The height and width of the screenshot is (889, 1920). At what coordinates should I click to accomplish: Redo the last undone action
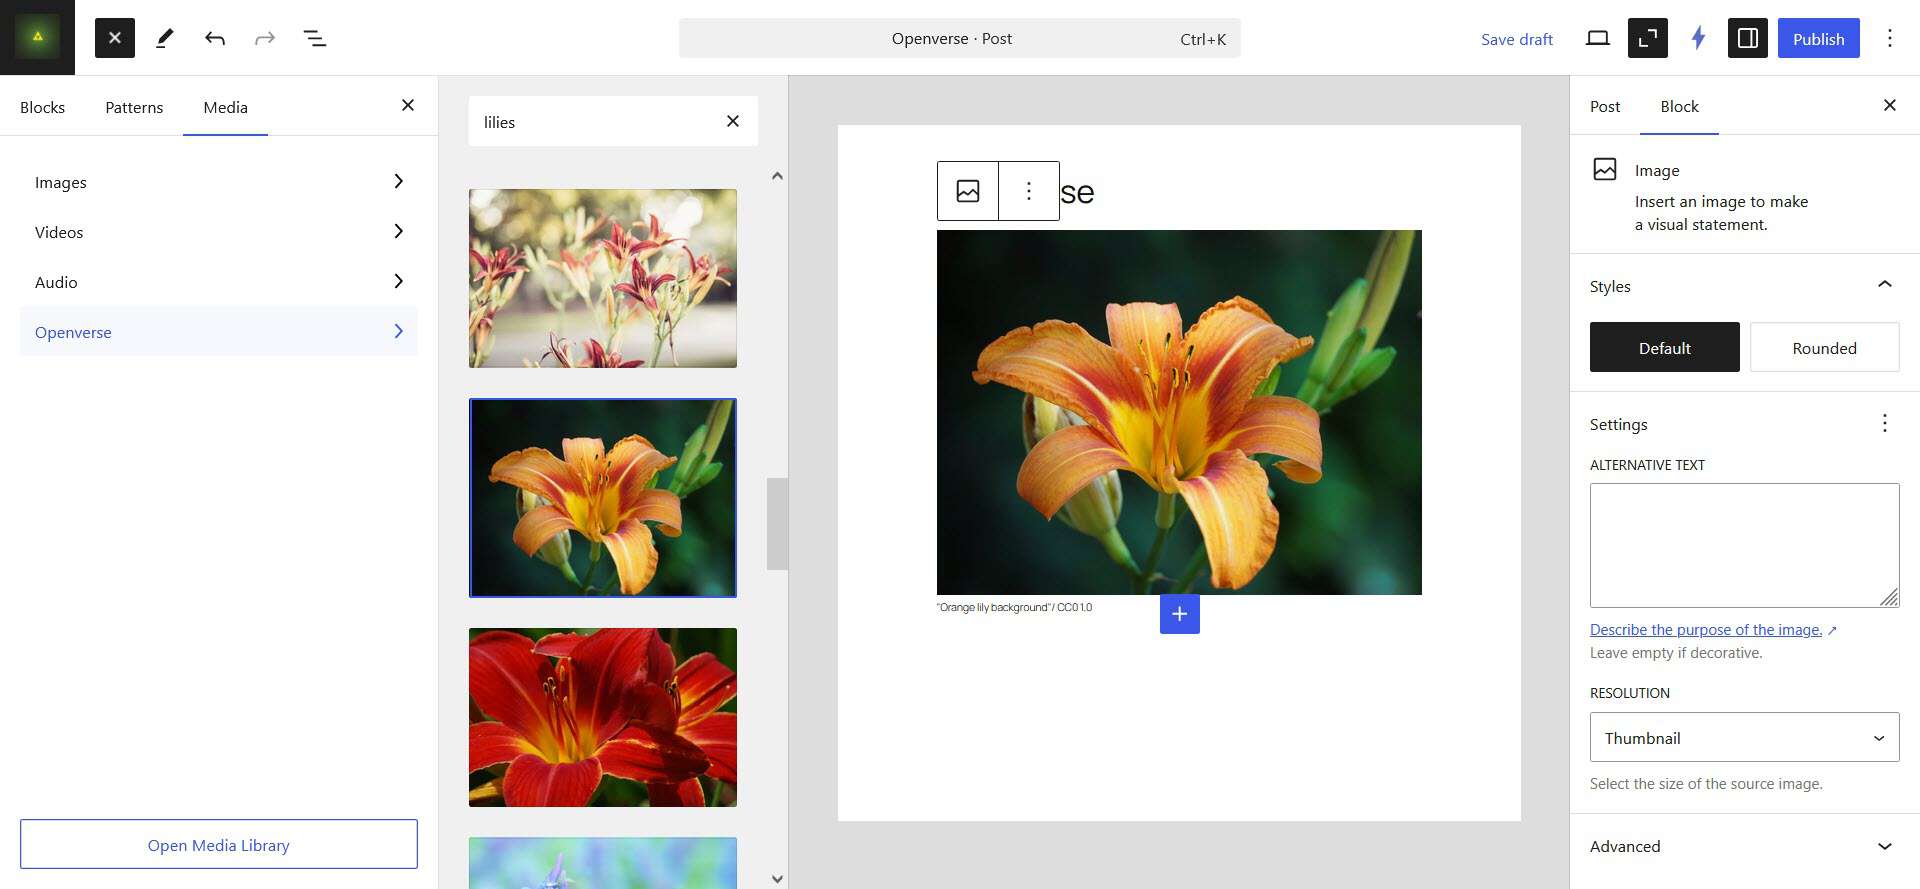(265, 38)
